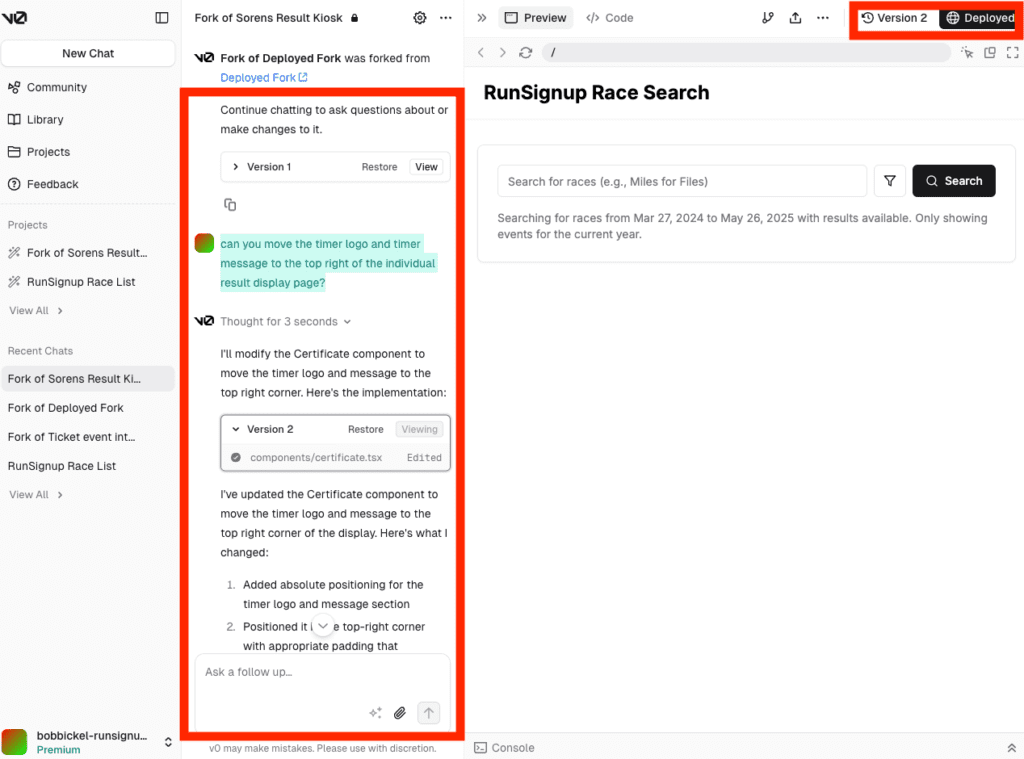Viewport: 1024px width, 759px height.
Task: View All recent chats in the sidebar
Action: (36, 495)
